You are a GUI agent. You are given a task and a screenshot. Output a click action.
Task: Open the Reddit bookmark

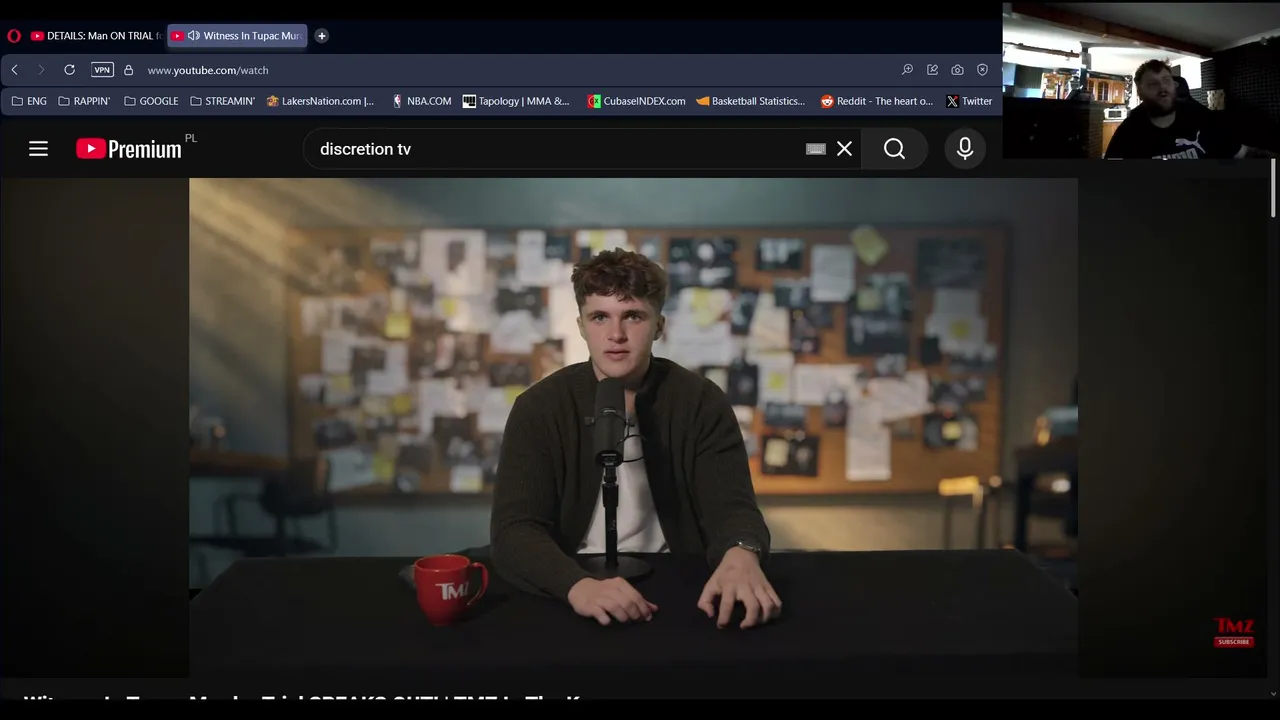coord(876,101)
